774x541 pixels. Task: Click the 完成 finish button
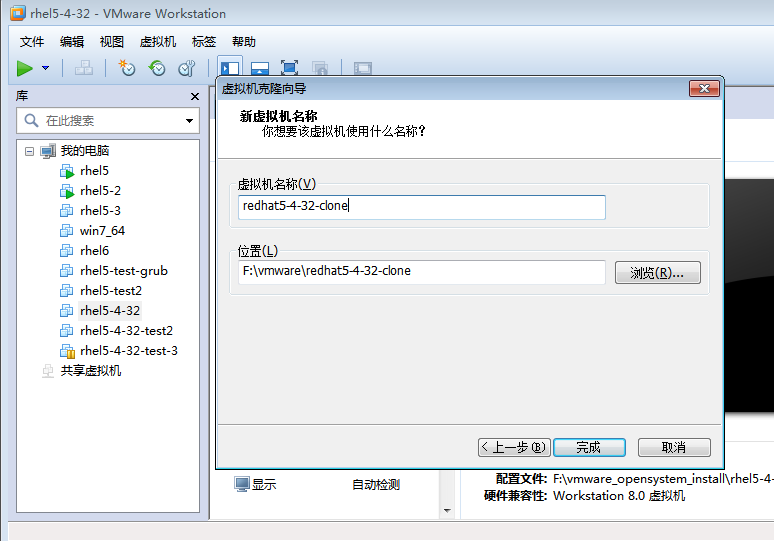[x=589, y=448]
